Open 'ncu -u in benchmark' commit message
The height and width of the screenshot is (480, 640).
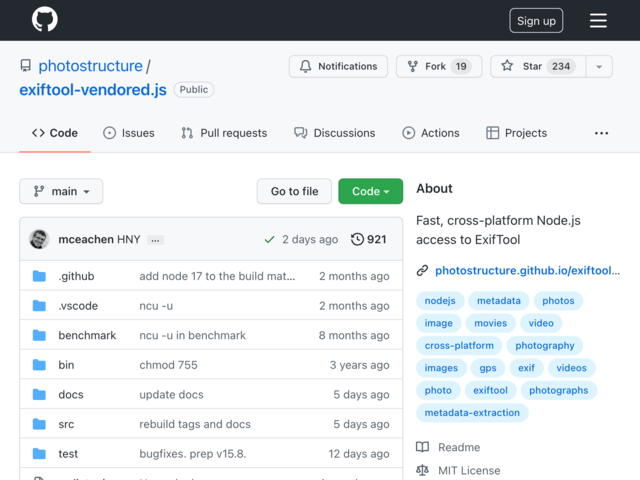pos(193,336)
